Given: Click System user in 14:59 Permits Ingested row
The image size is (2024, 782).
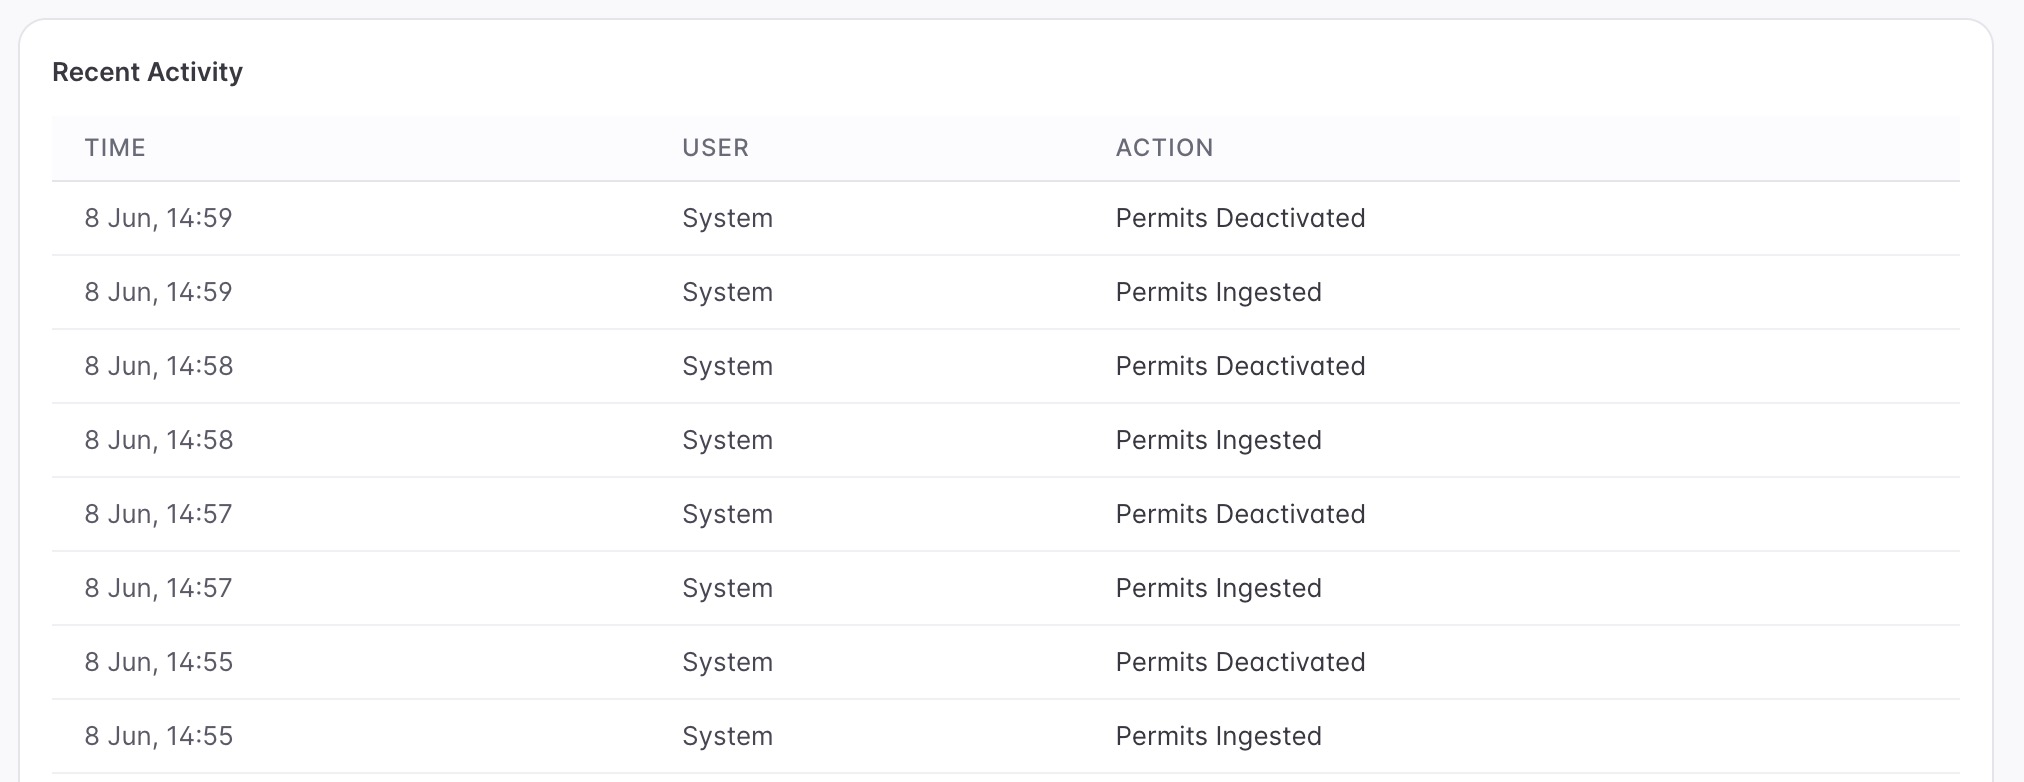Looking at the screenshot, I should [727, 292].
